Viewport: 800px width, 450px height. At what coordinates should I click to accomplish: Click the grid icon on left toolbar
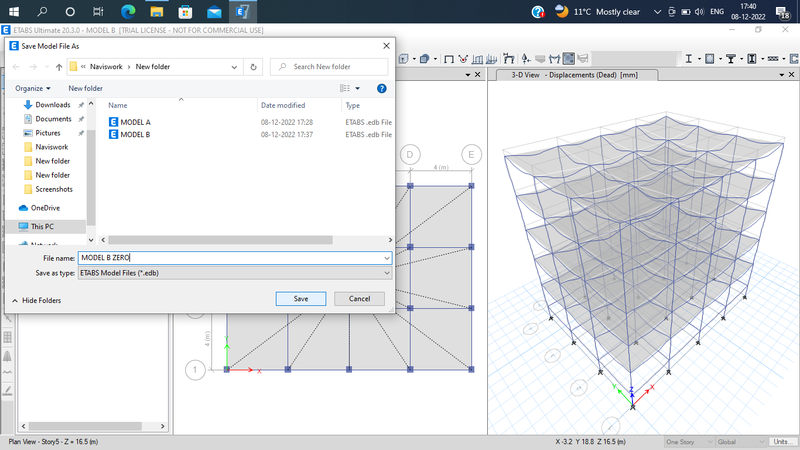tap(8, 337)
